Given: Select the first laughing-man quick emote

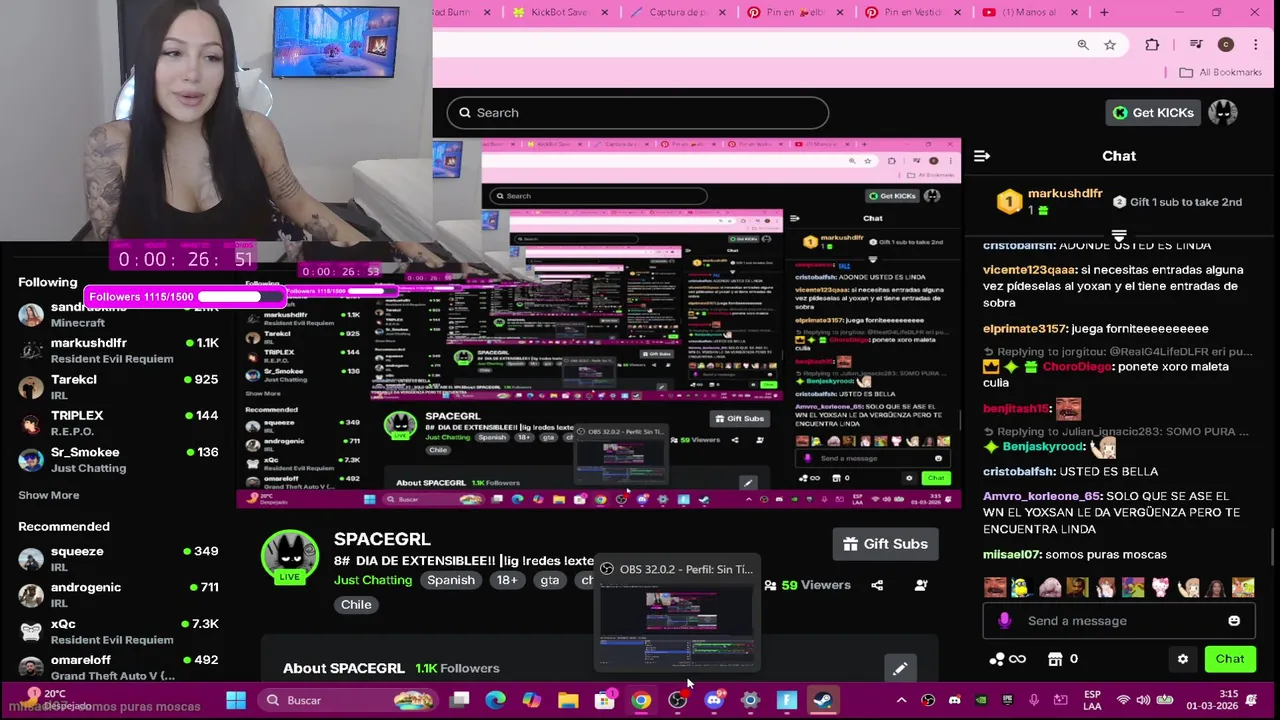Looking at the screenshot, I should click(x=994, y=587).
